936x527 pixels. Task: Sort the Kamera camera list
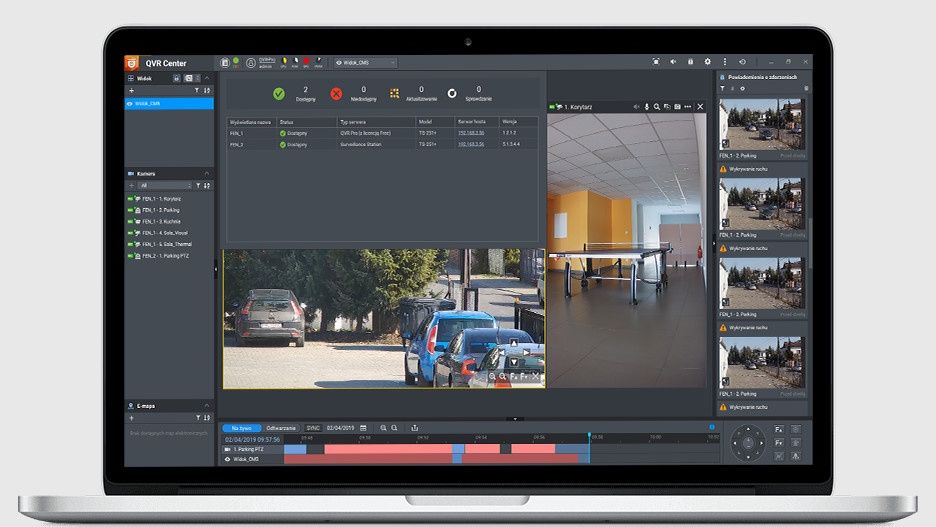coord(207,186)
